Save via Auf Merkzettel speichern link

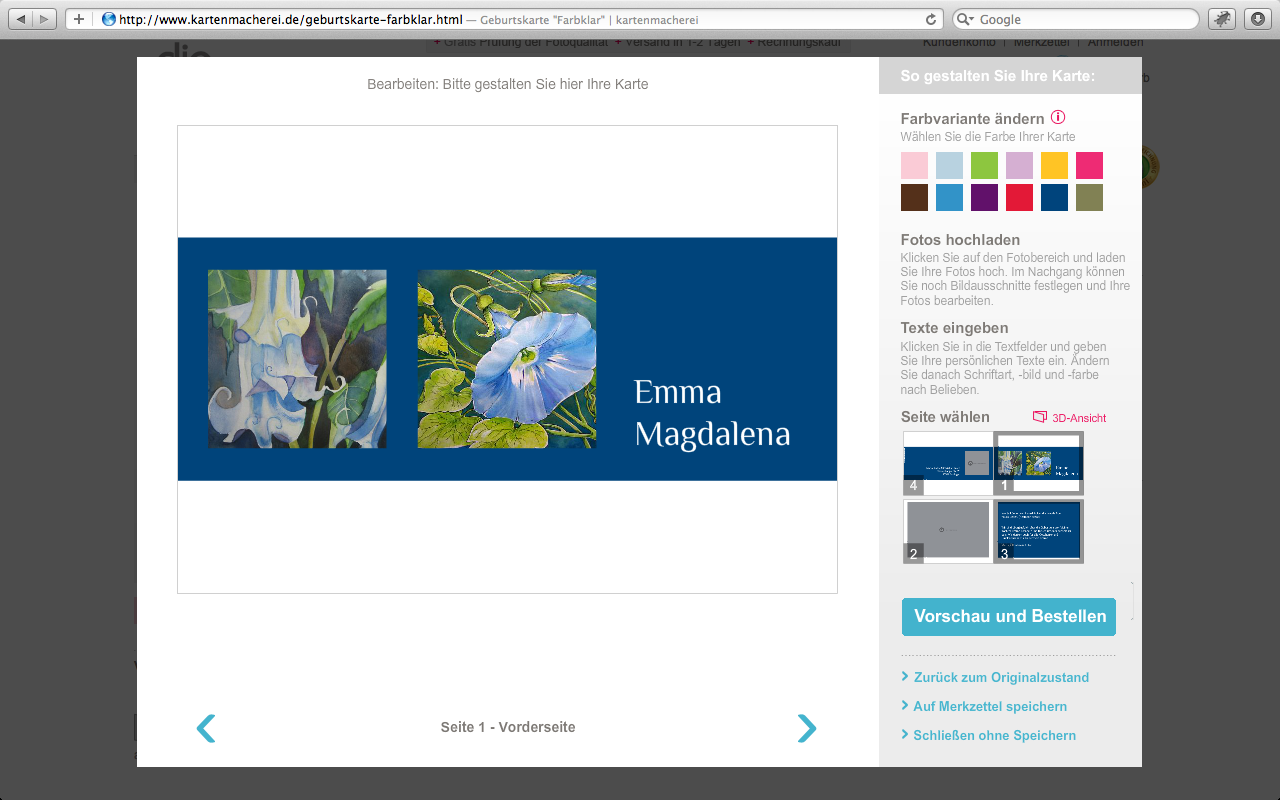click(x=989, y=706)
